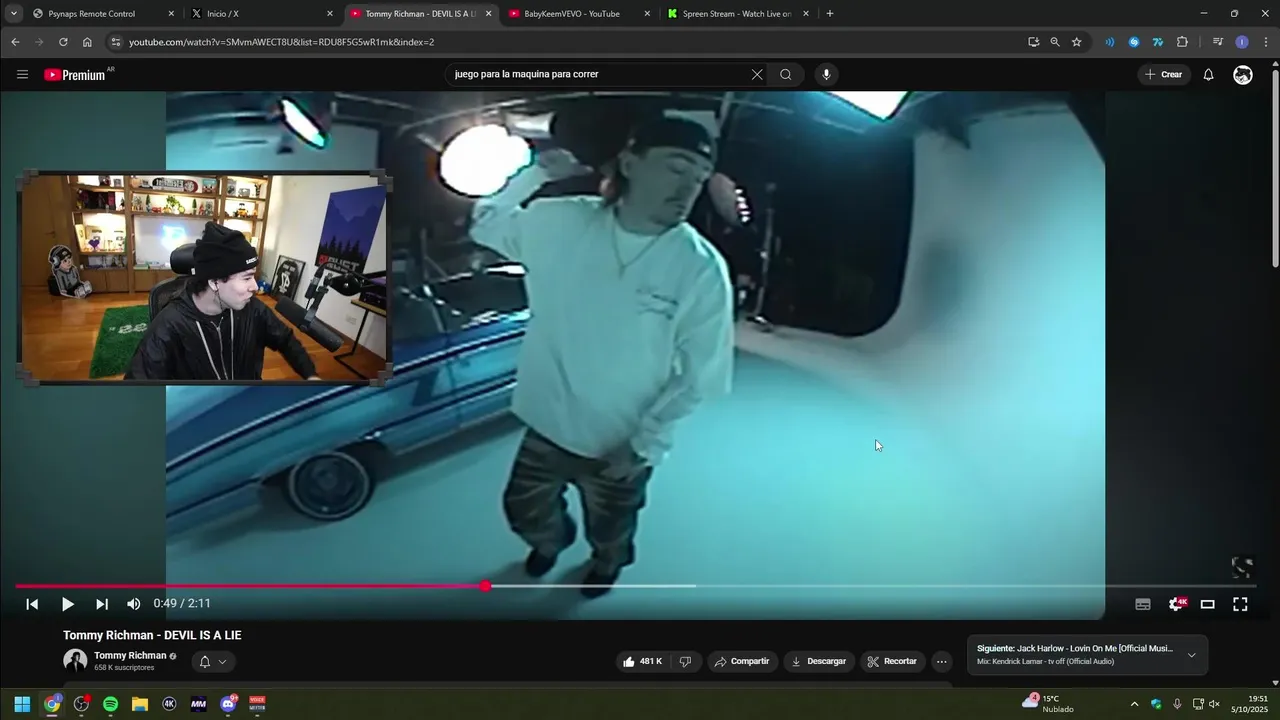Open Spotify from the taskbar
The width and height of the screenshot is (1280, 720).
pos(110,704)
